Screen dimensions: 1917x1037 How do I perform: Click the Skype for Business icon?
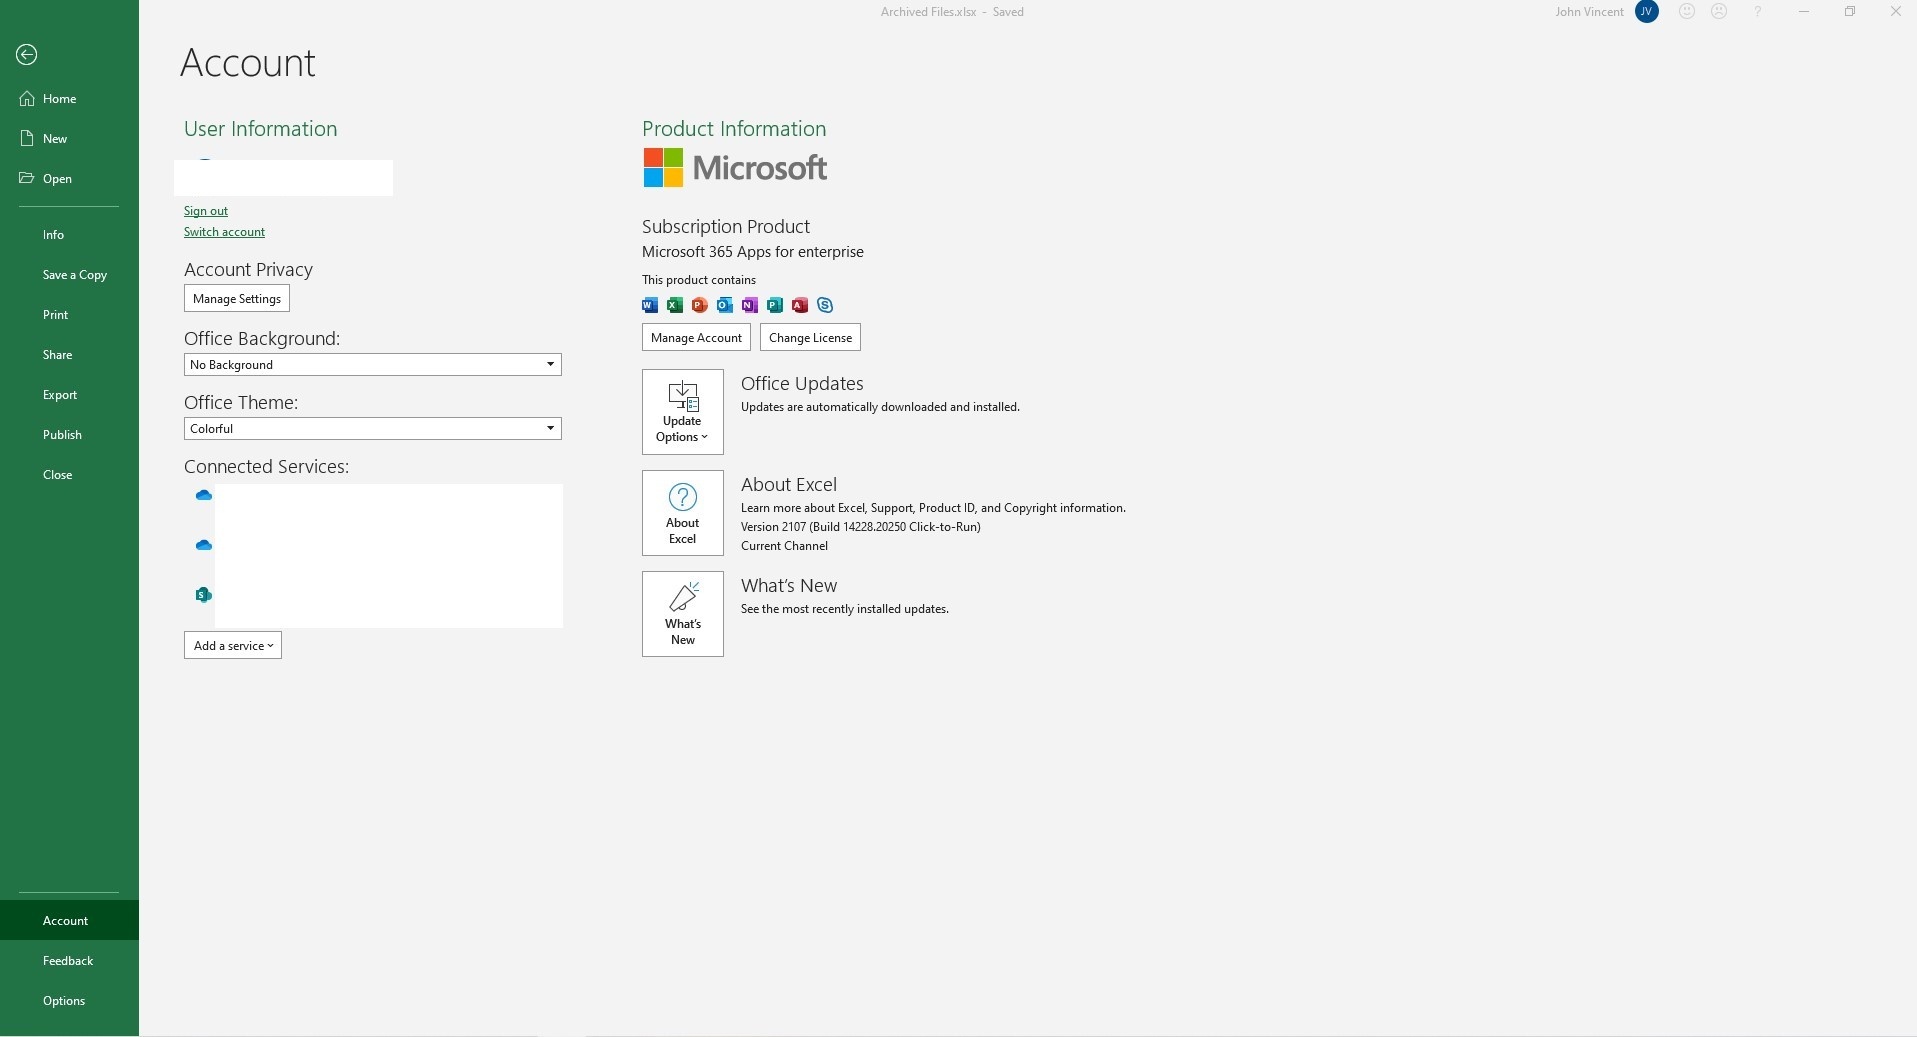click(x=825, y=305)
